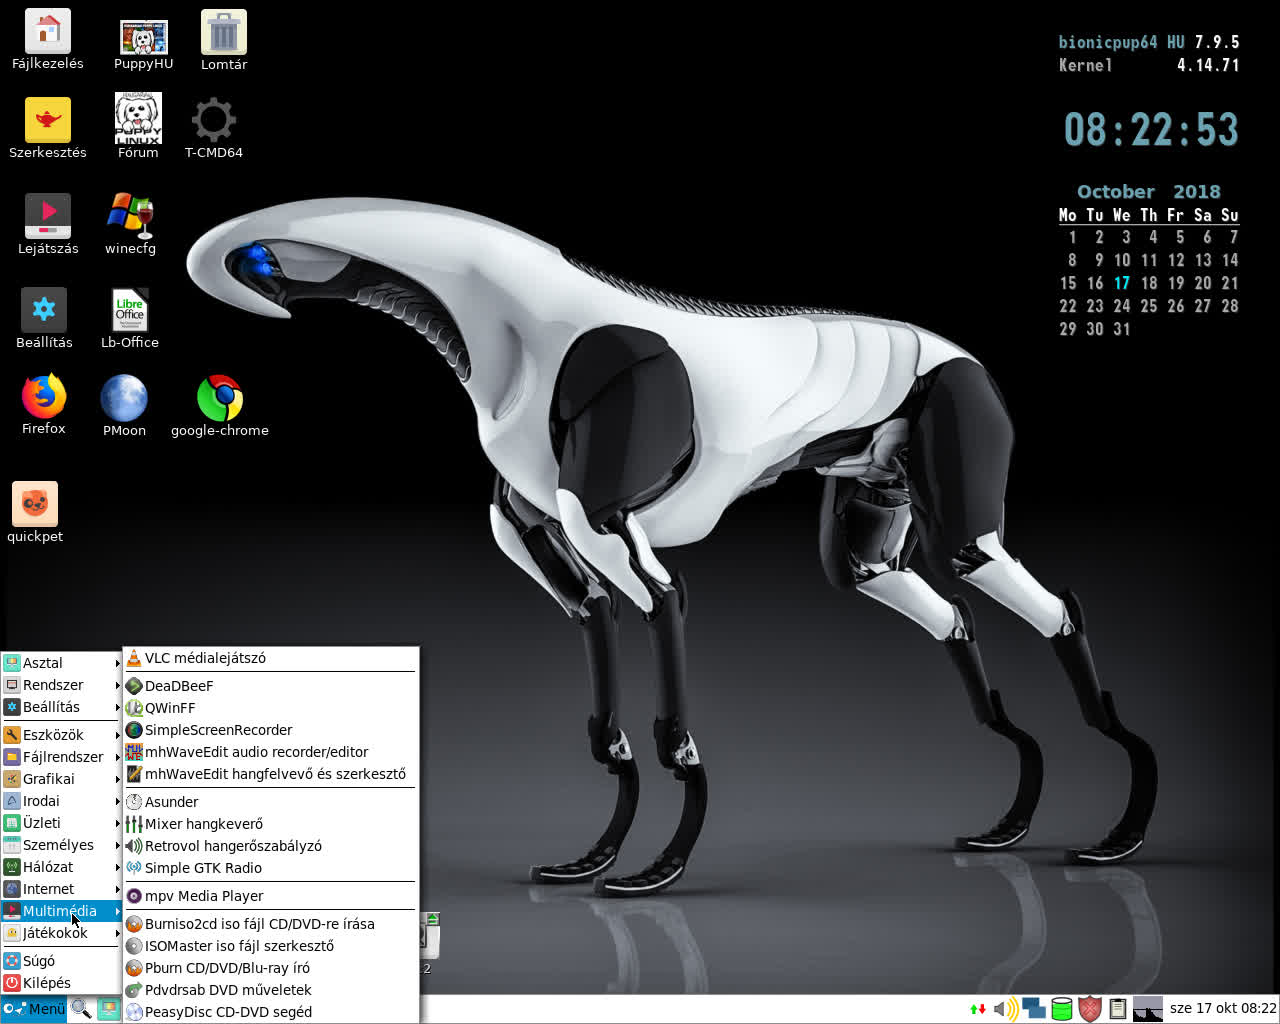The width and height of the screenshot is (1280, 1024).
Task: Launch the google-chrome desktop icon
Action: coord(220,406)
